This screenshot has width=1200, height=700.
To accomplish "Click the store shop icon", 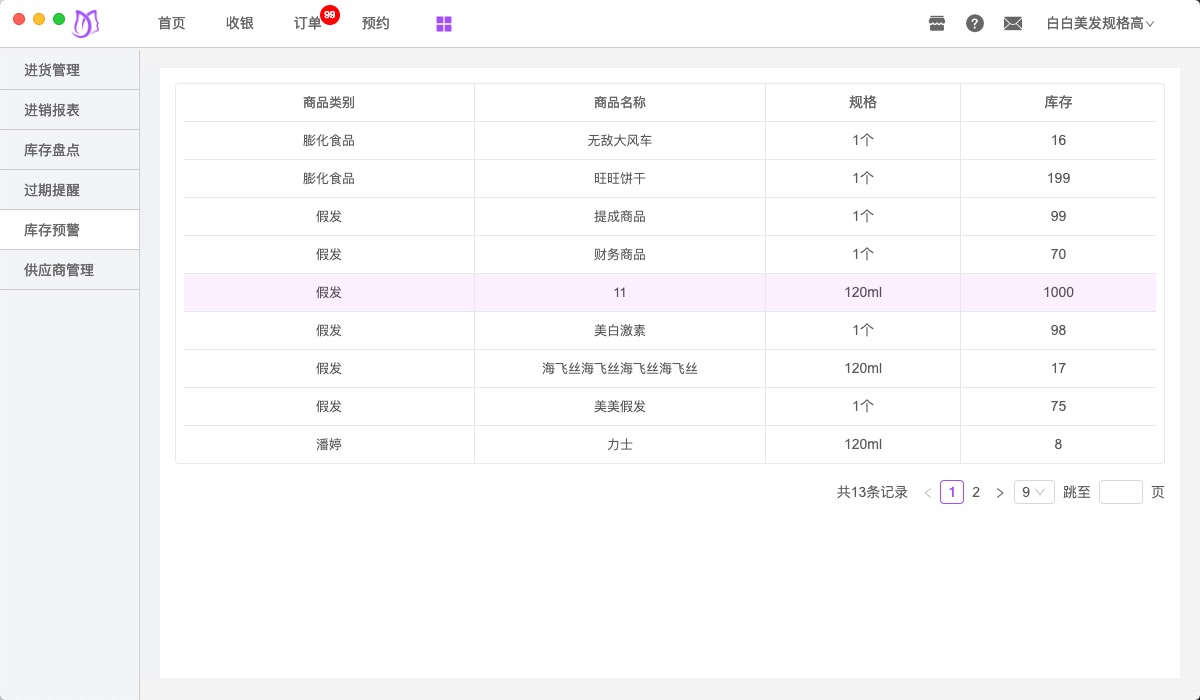I will click(x=937, y=23).
